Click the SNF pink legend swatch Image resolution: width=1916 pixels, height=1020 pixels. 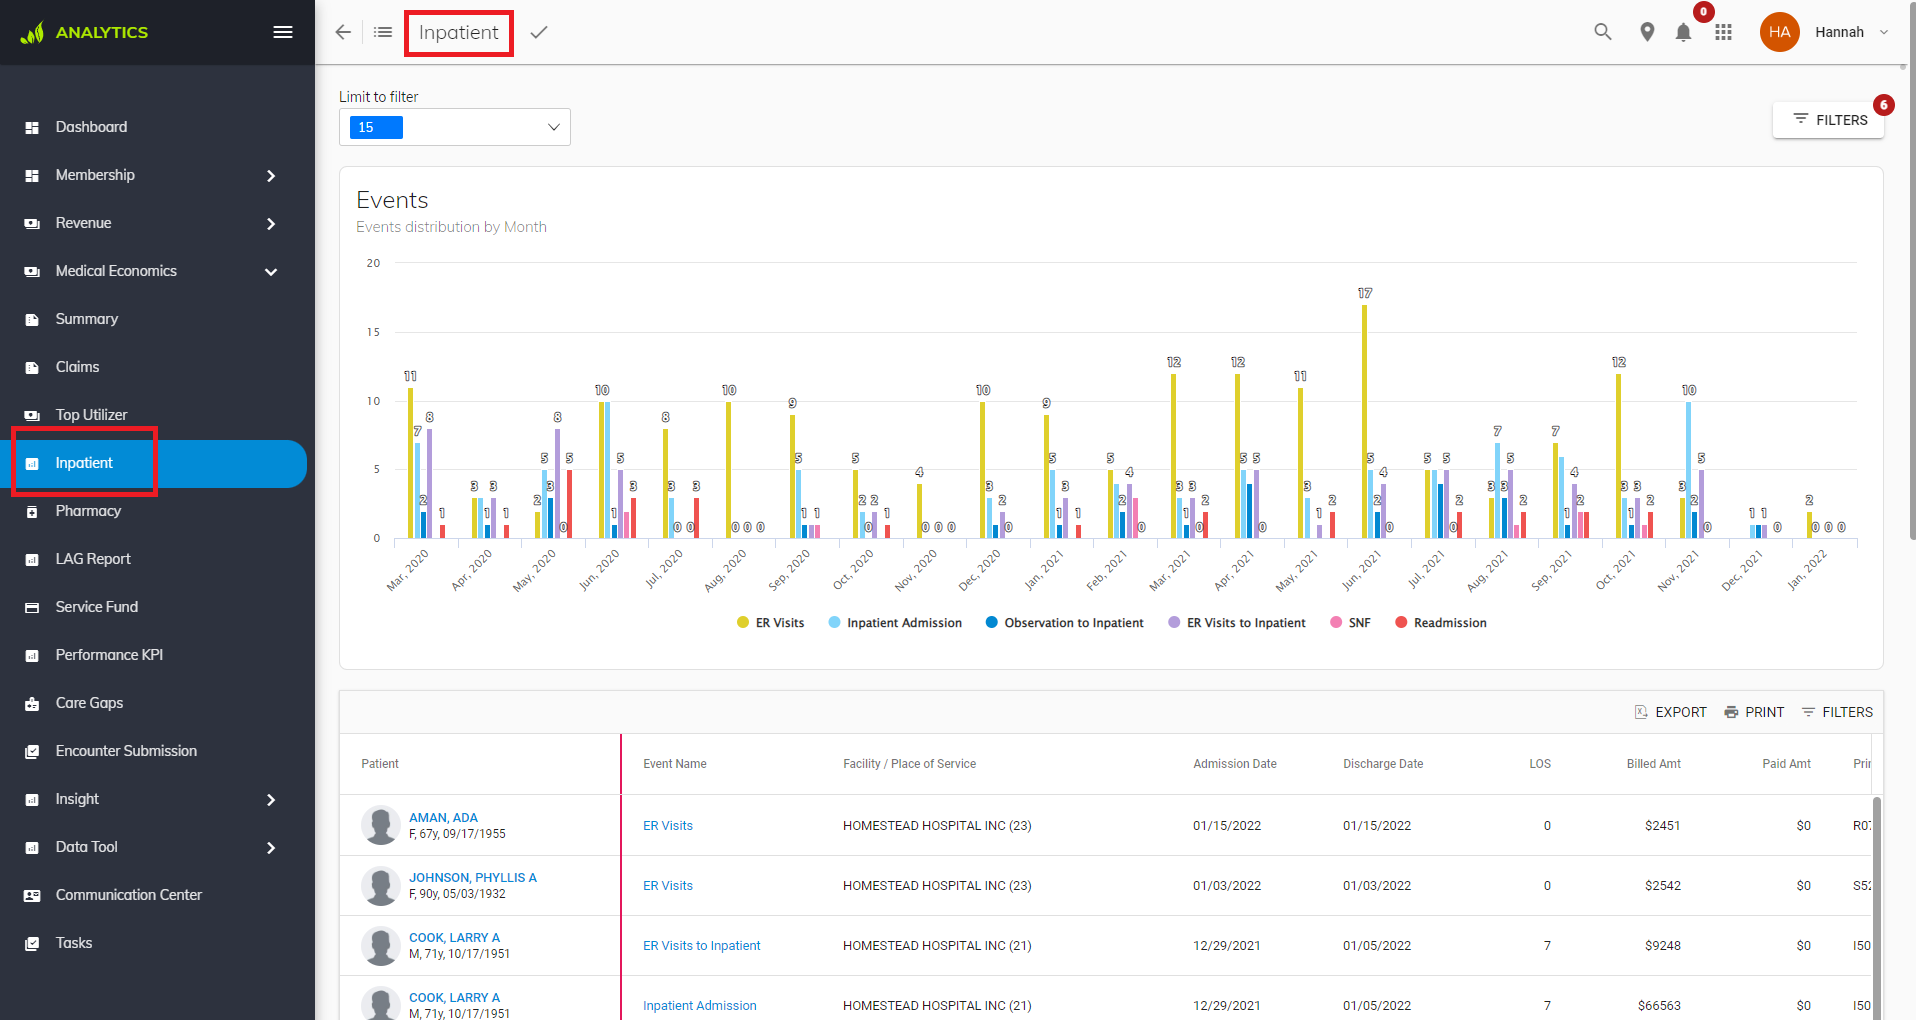point(1336,622)
